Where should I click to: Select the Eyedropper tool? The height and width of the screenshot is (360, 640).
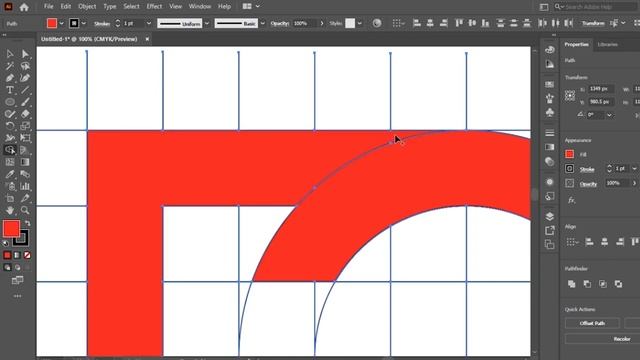click(10, 174)
